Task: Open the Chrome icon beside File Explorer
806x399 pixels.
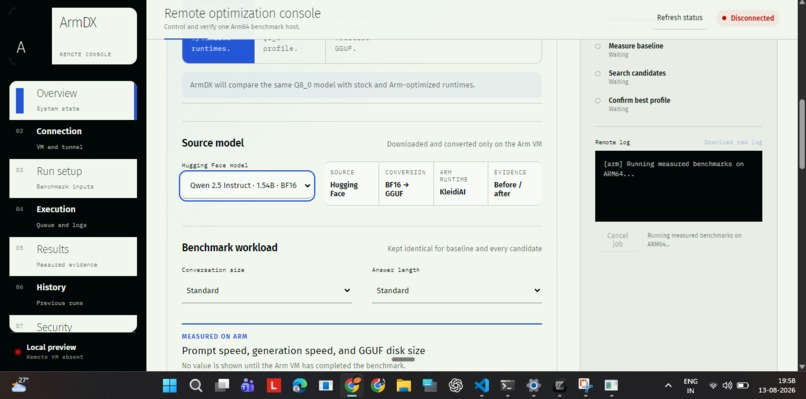Action: point(378,385)
